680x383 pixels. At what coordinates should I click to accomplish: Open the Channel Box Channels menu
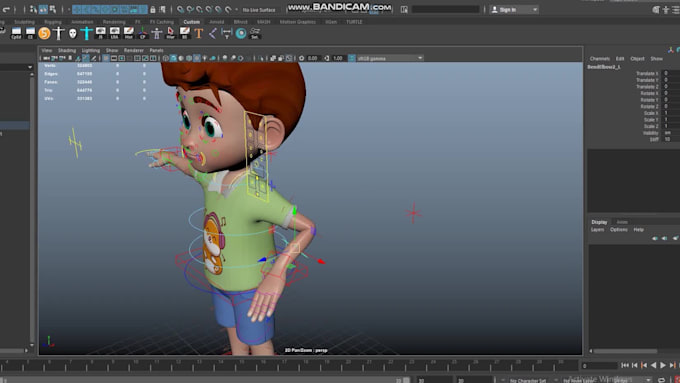(599, 59)
